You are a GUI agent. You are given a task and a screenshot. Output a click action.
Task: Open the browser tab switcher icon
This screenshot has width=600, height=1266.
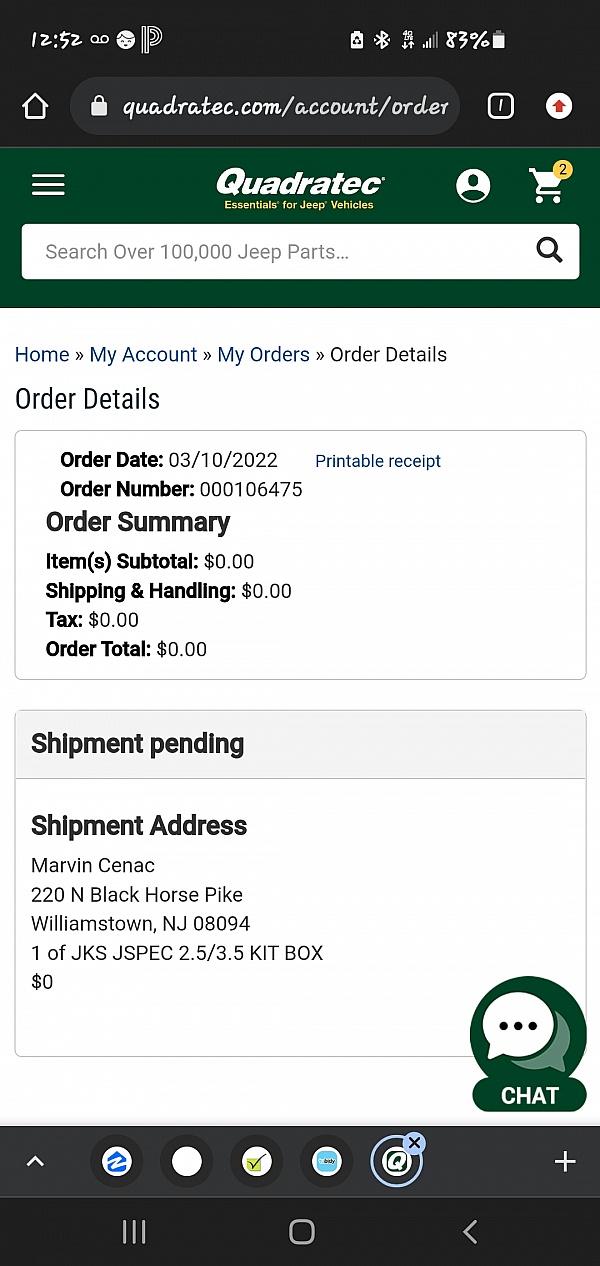click(x=500, y=106)
